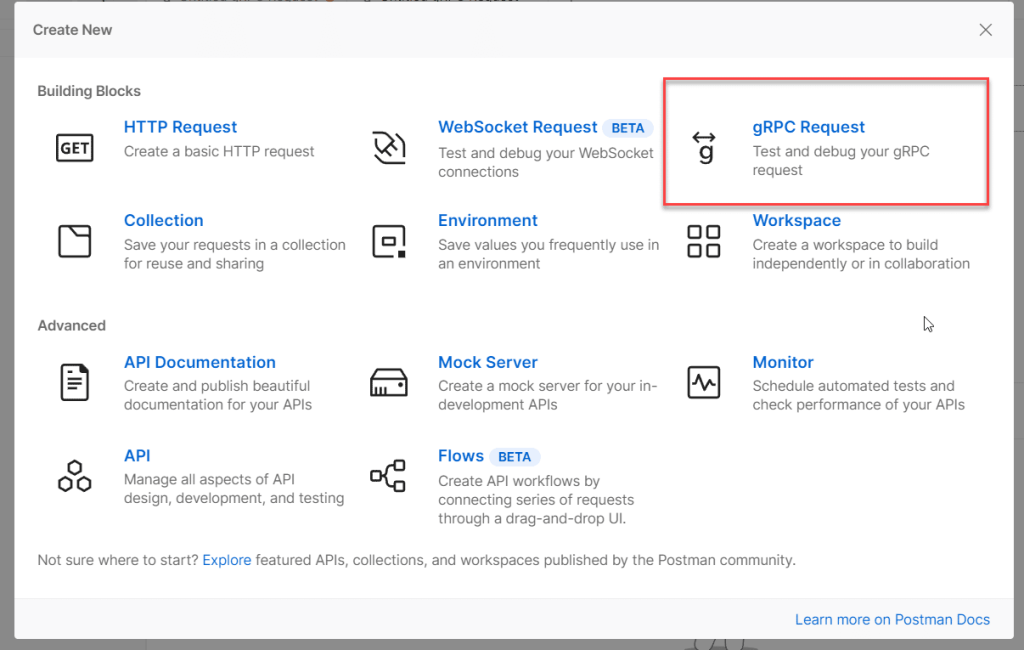Click the Collection folder icon

coord(74,241)
